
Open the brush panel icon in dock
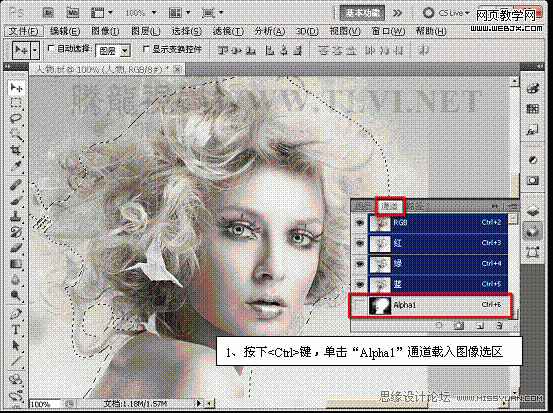533,88
